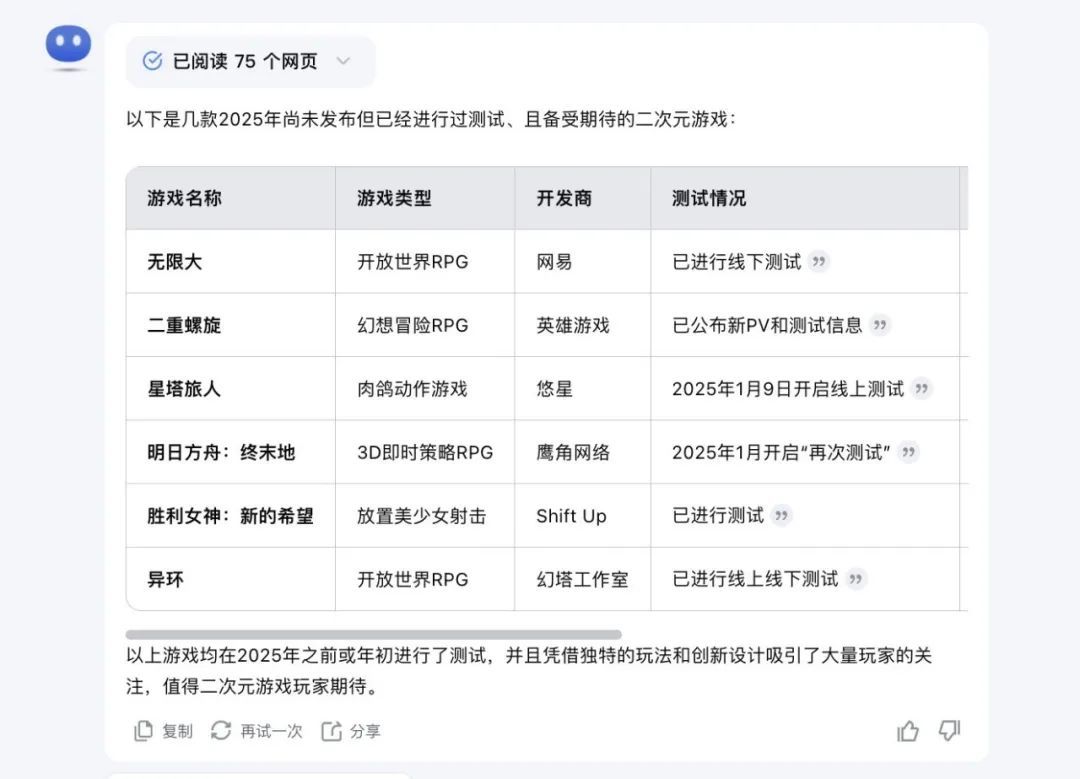Open citation quote icon in 星塔旅人 row

coord(921,389)
